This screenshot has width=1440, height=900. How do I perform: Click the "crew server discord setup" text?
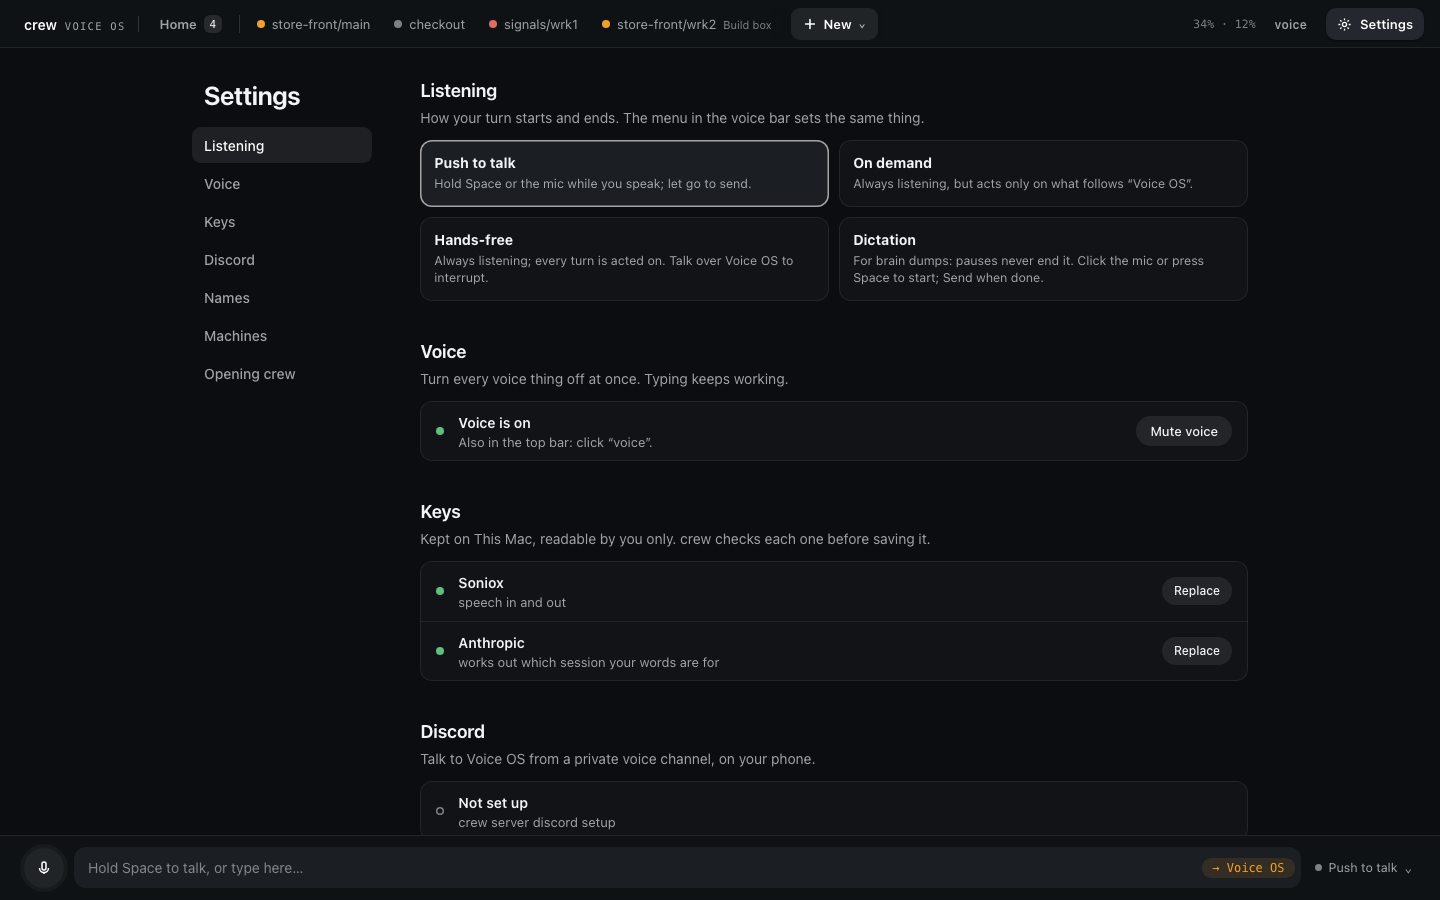pos(537,823)
